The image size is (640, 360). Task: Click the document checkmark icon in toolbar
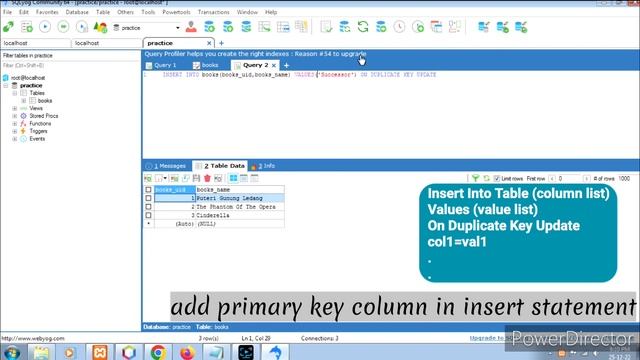(326, 27)
